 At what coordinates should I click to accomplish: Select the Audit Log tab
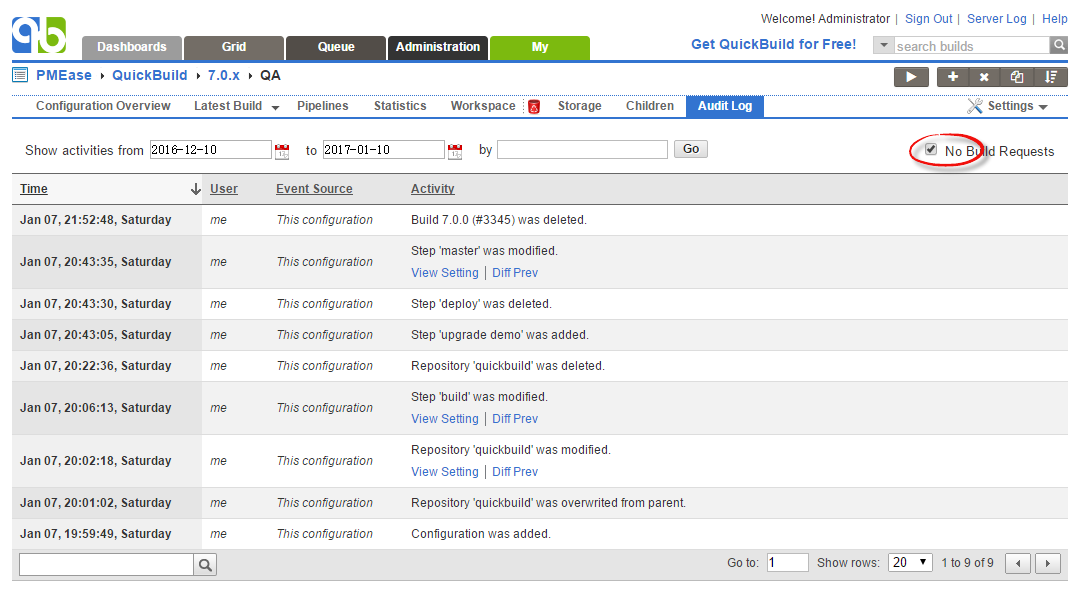[725, 106]
